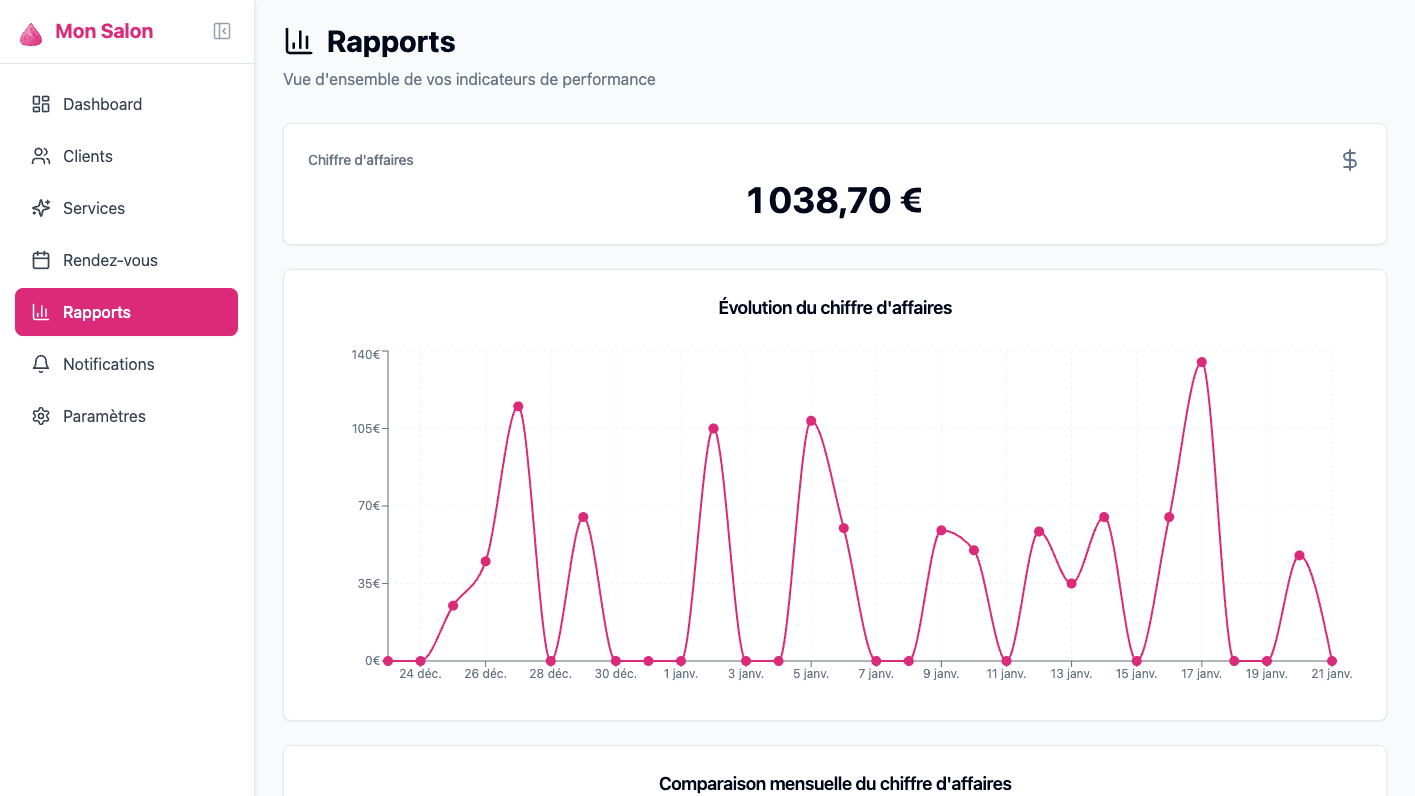
Task: Collapse the sidebar with the panel toggle
Action: (221, 31)
